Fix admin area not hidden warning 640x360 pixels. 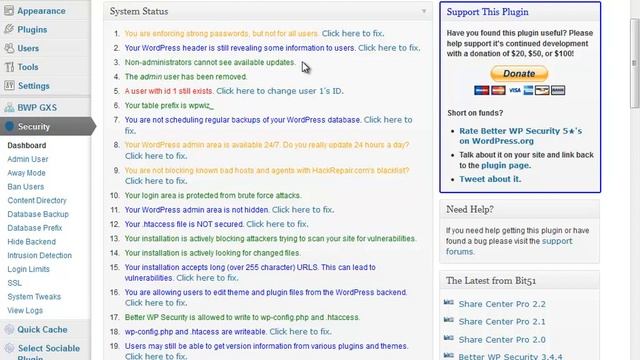[x=303, y=210]
